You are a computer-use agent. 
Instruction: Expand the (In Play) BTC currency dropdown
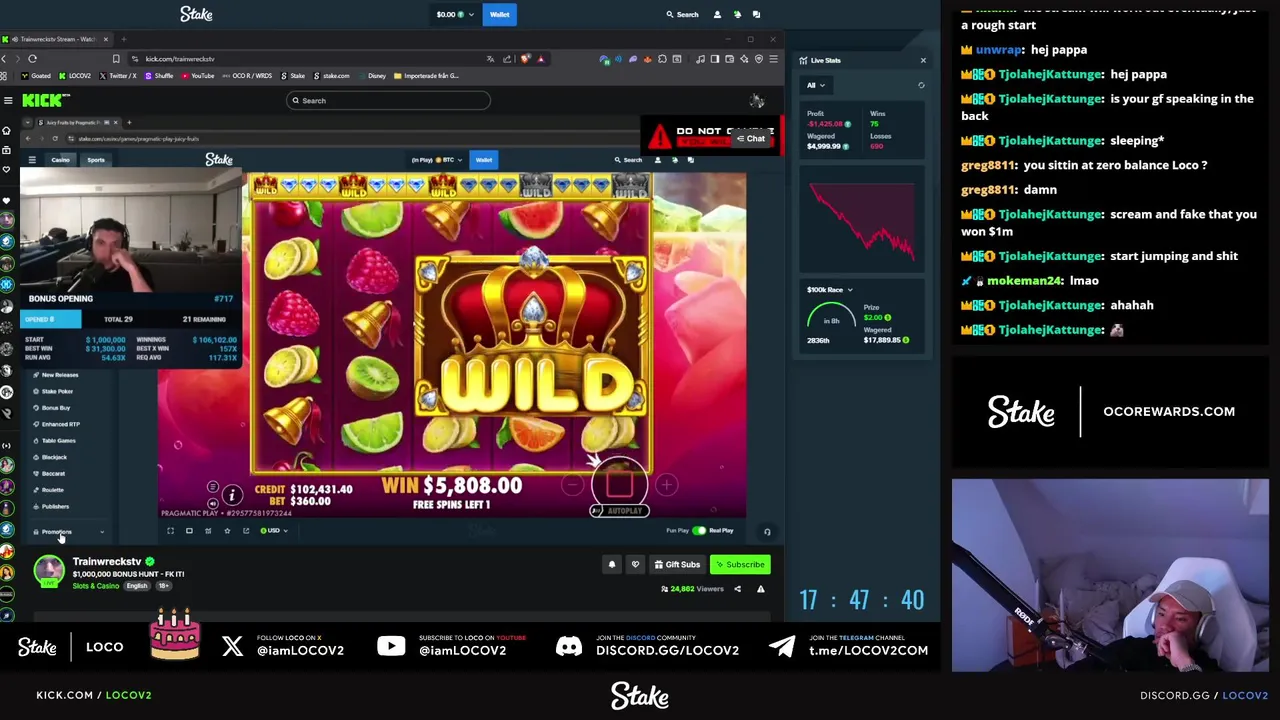(x=436, y=160)
